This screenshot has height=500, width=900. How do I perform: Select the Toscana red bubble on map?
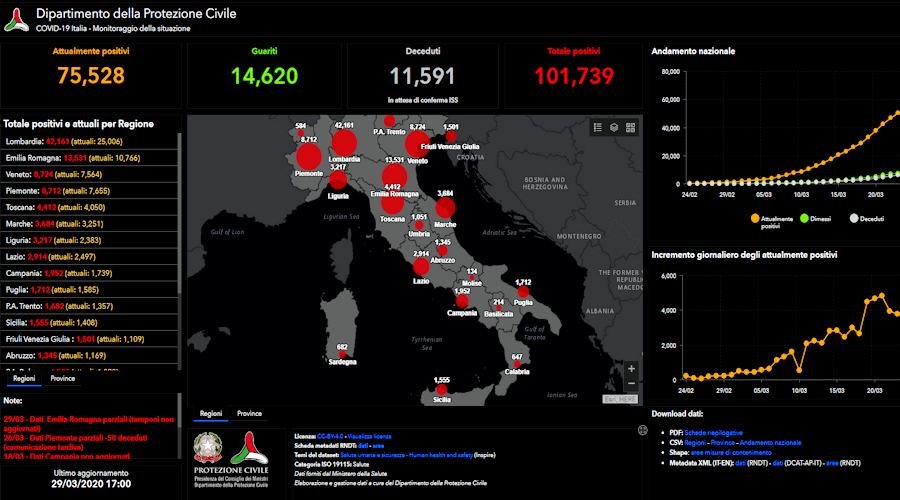click(393, 203)
